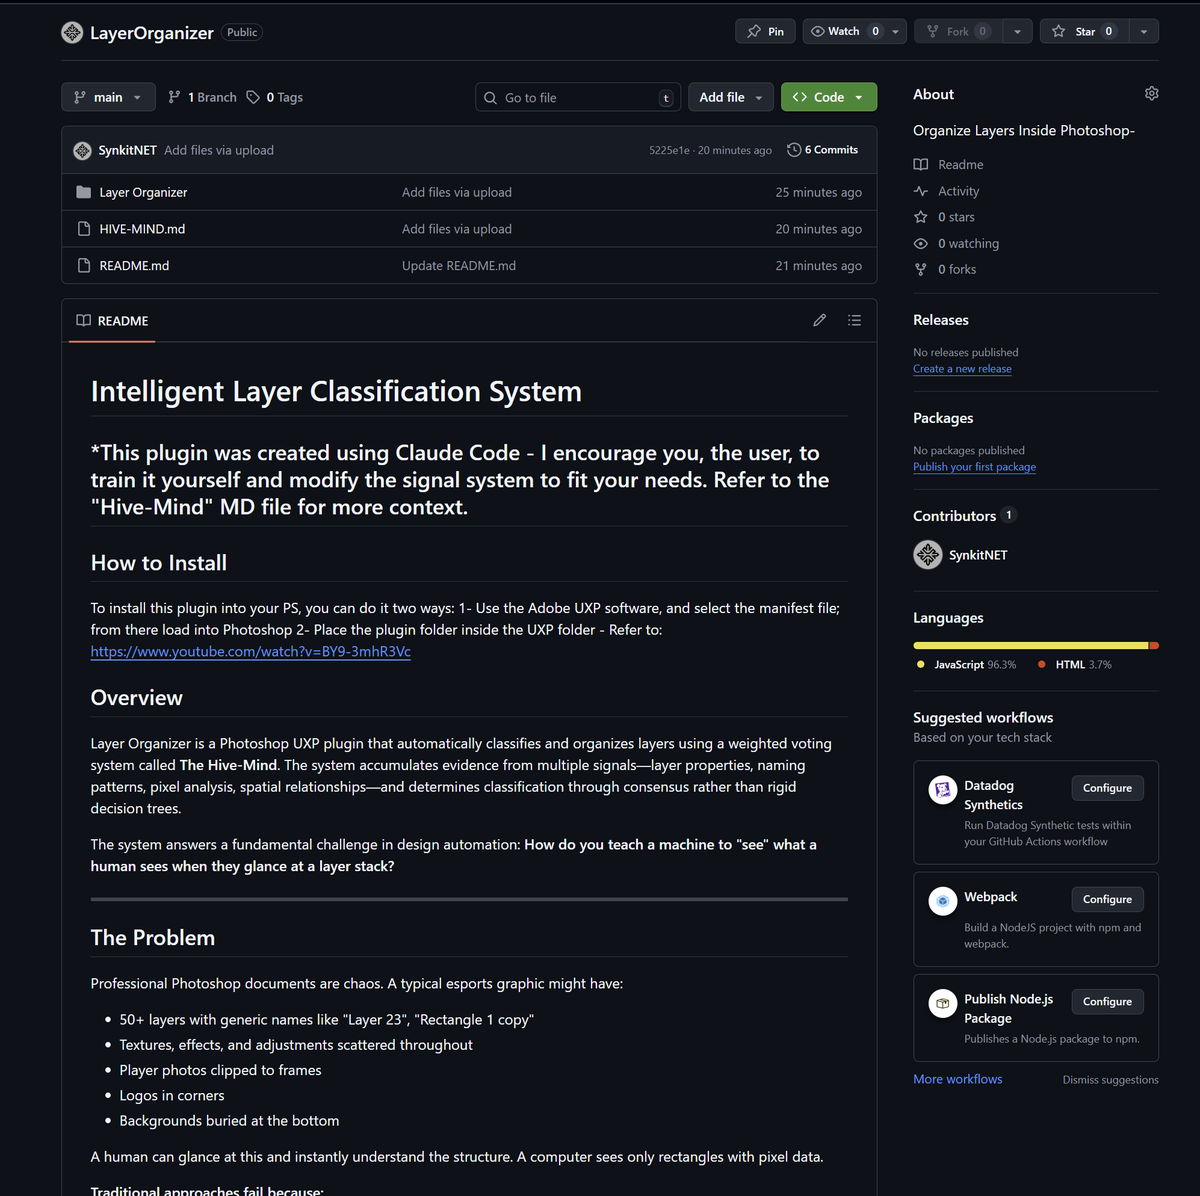Click the stars icon beside 0 stars
1200x1196 pixels.
921,217
